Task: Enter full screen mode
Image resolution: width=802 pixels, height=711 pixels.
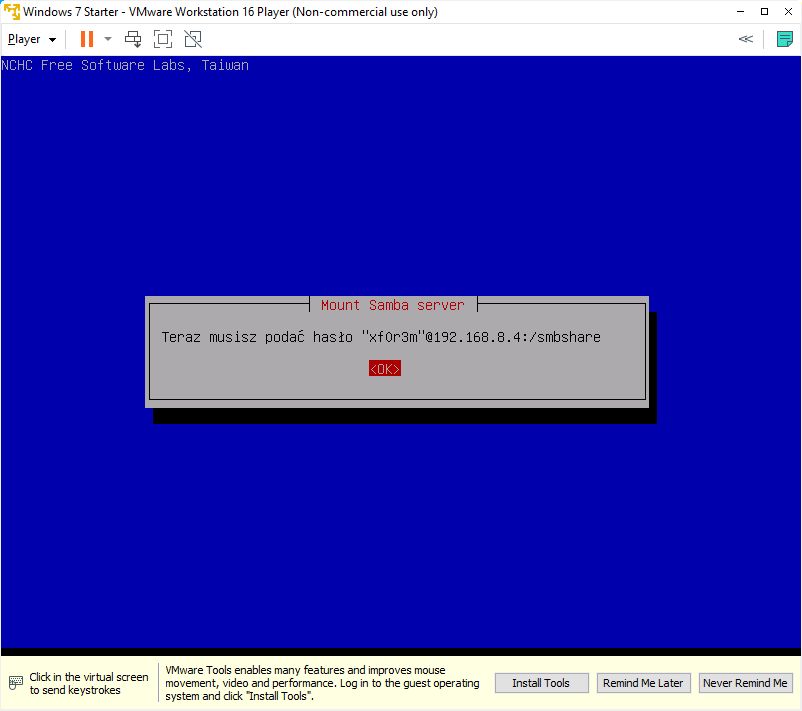Action: [x=163, y=39]
